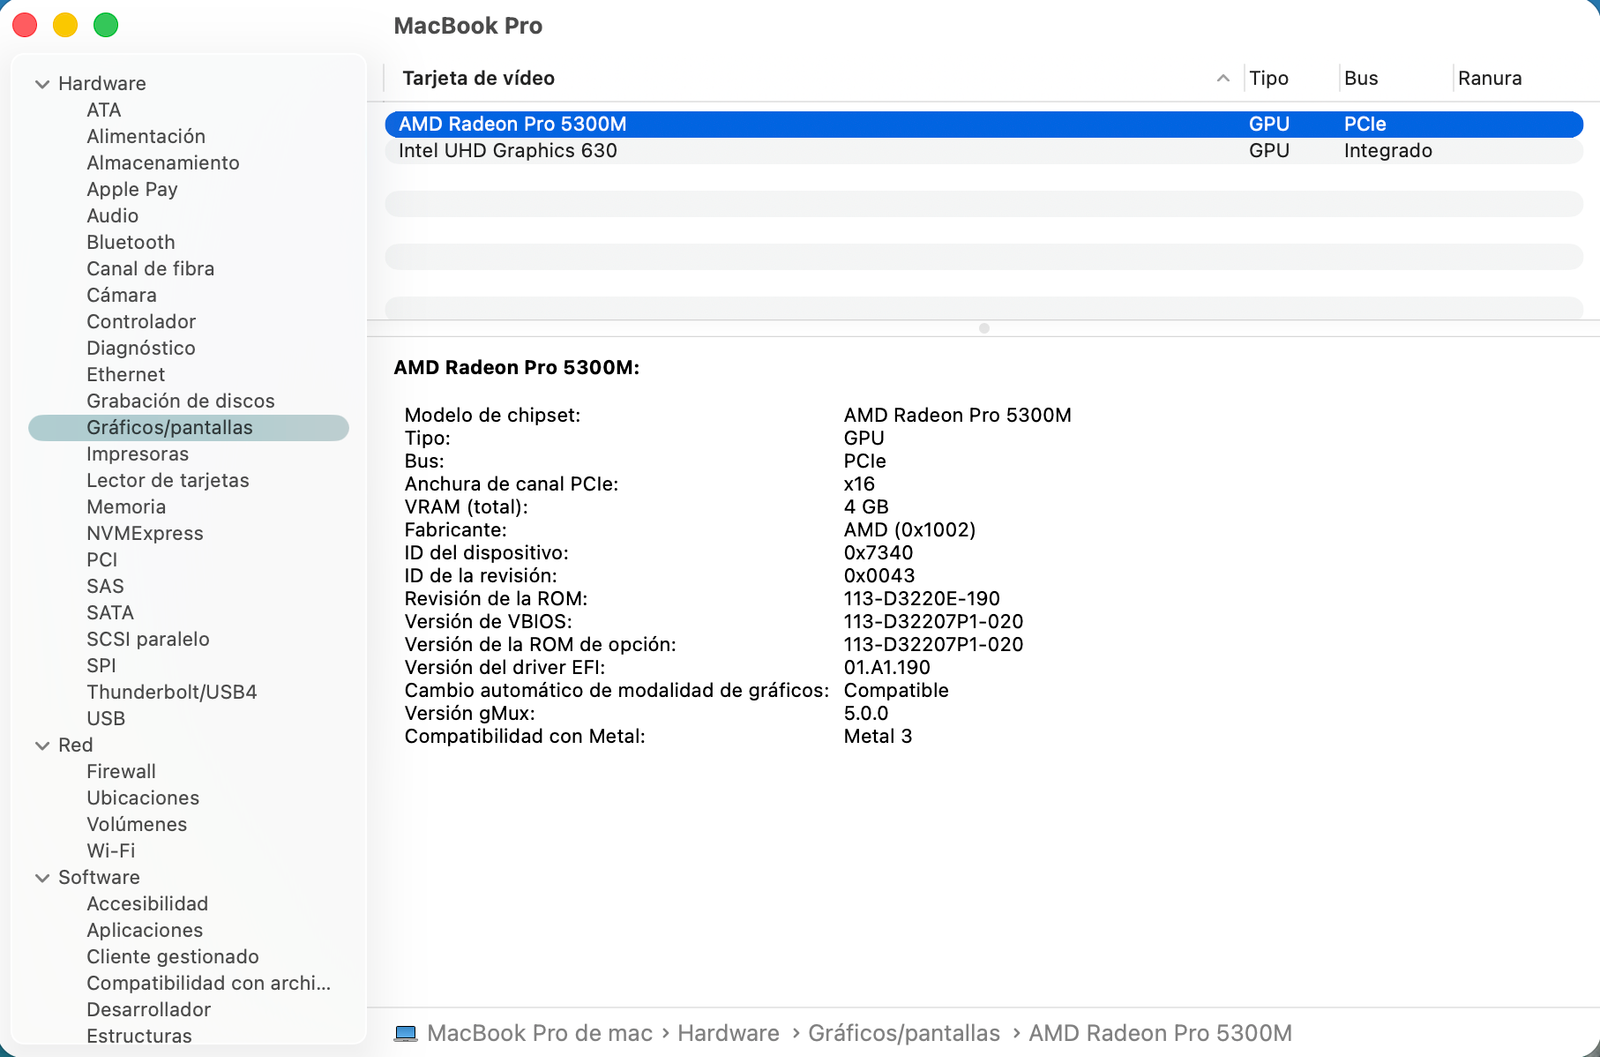Select Gráficos/pantallas in the sidebar

(169, 428)
